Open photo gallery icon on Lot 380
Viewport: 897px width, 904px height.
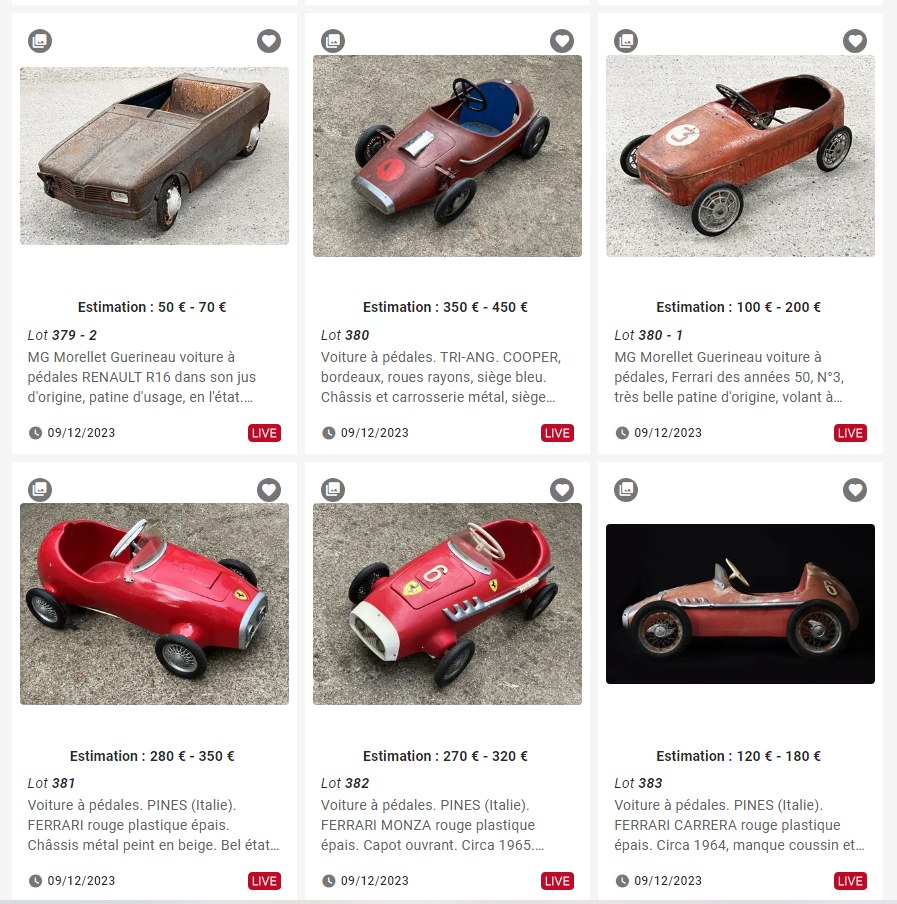(x=333, y=41)
